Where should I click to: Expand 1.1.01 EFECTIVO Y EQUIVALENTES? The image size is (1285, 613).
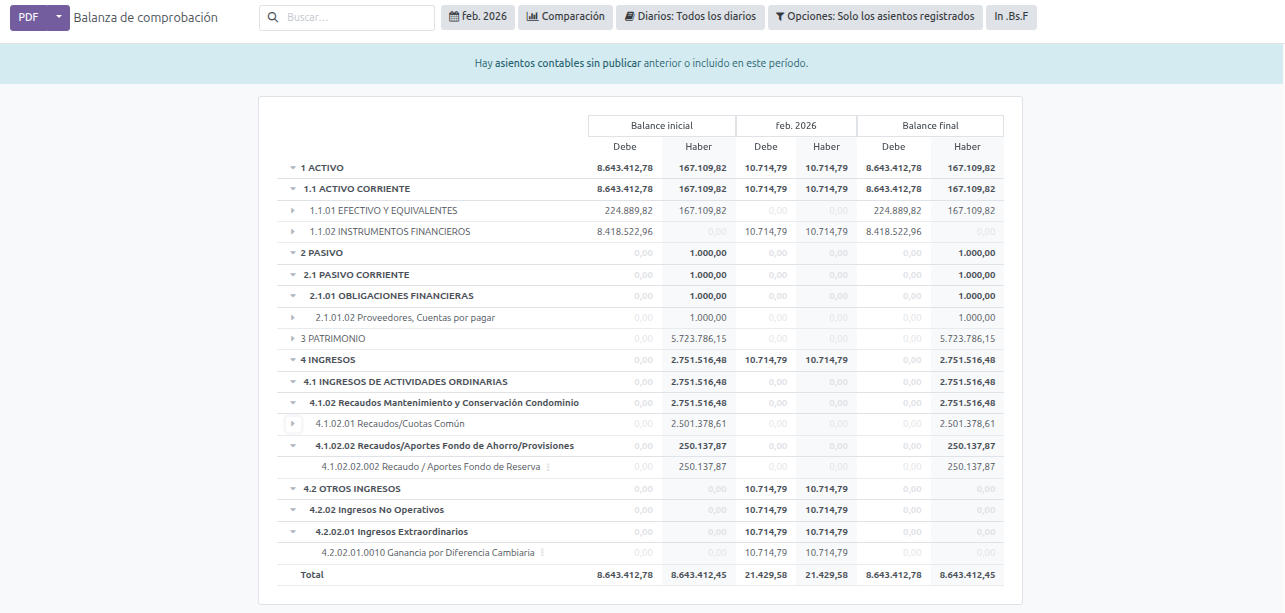293,211
